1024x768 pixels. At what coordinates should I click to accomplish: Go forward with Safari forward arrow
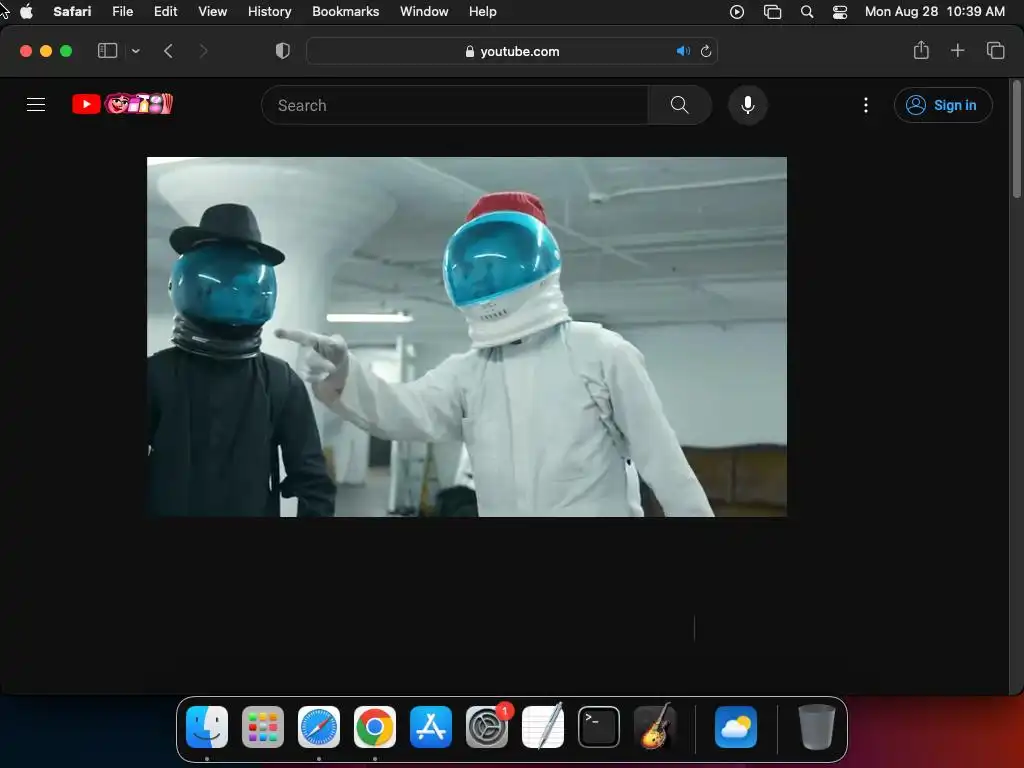(203, 51)
